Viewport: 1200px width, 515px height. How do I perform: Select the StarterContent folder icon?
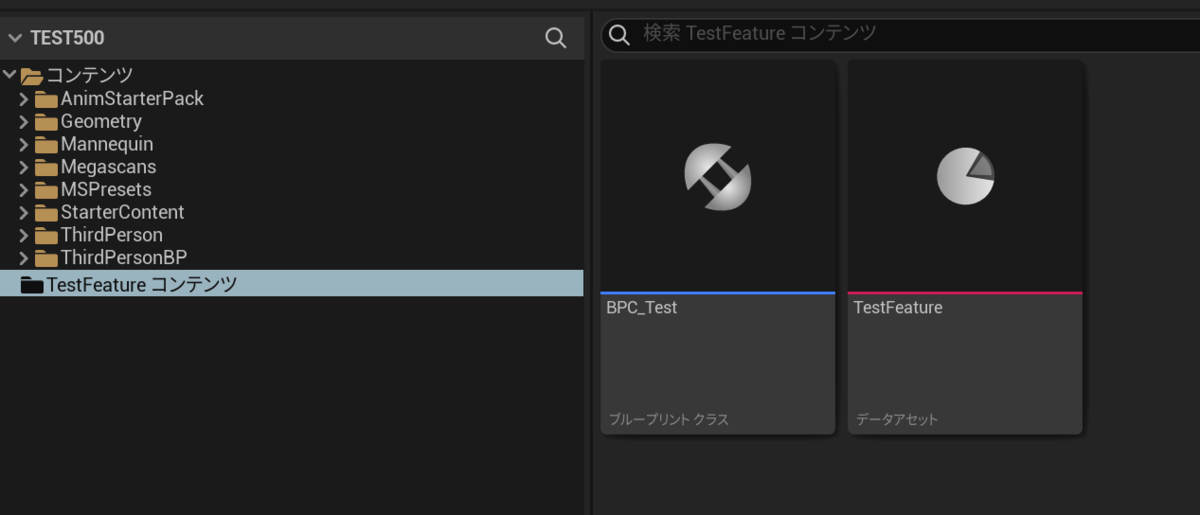click(x=46, y=213)
